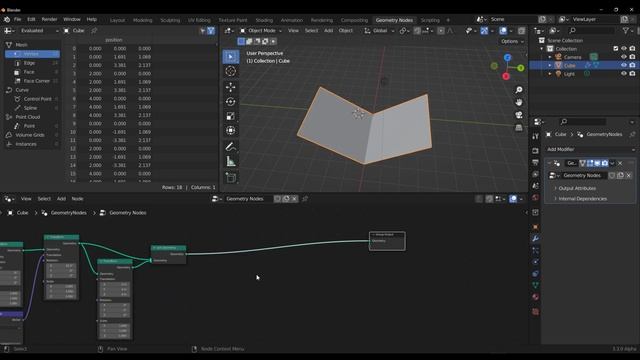Click the viewport pan hand icon
Viewport: 640px width, 360px height.
pos(518,102)
